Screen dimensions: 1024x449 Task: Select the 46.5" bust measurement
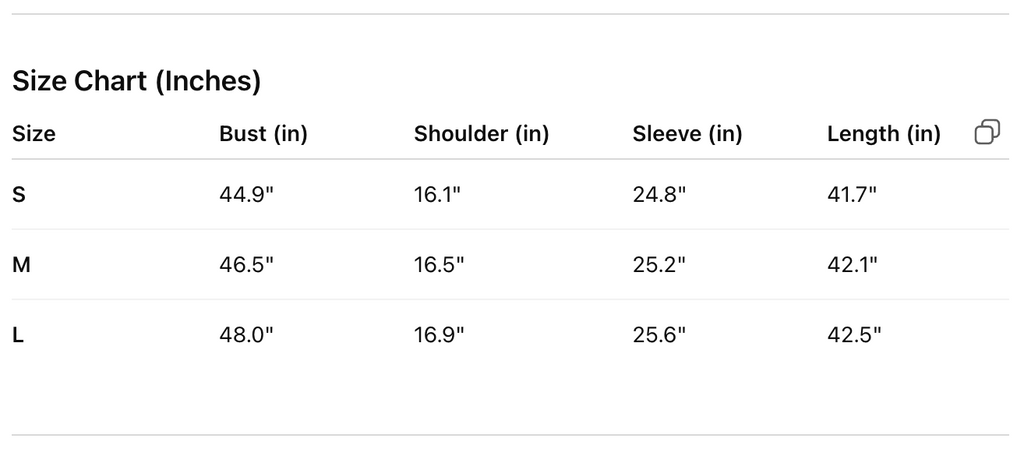(x=246, y=265)
